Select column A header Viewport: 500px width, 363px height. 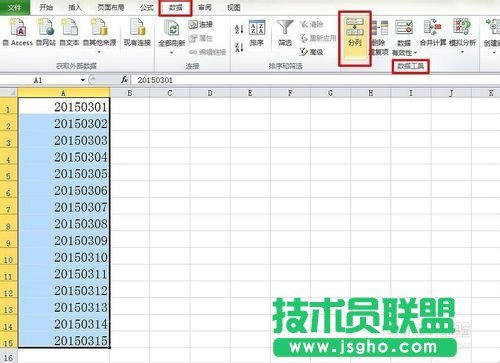tap(63, 93)
